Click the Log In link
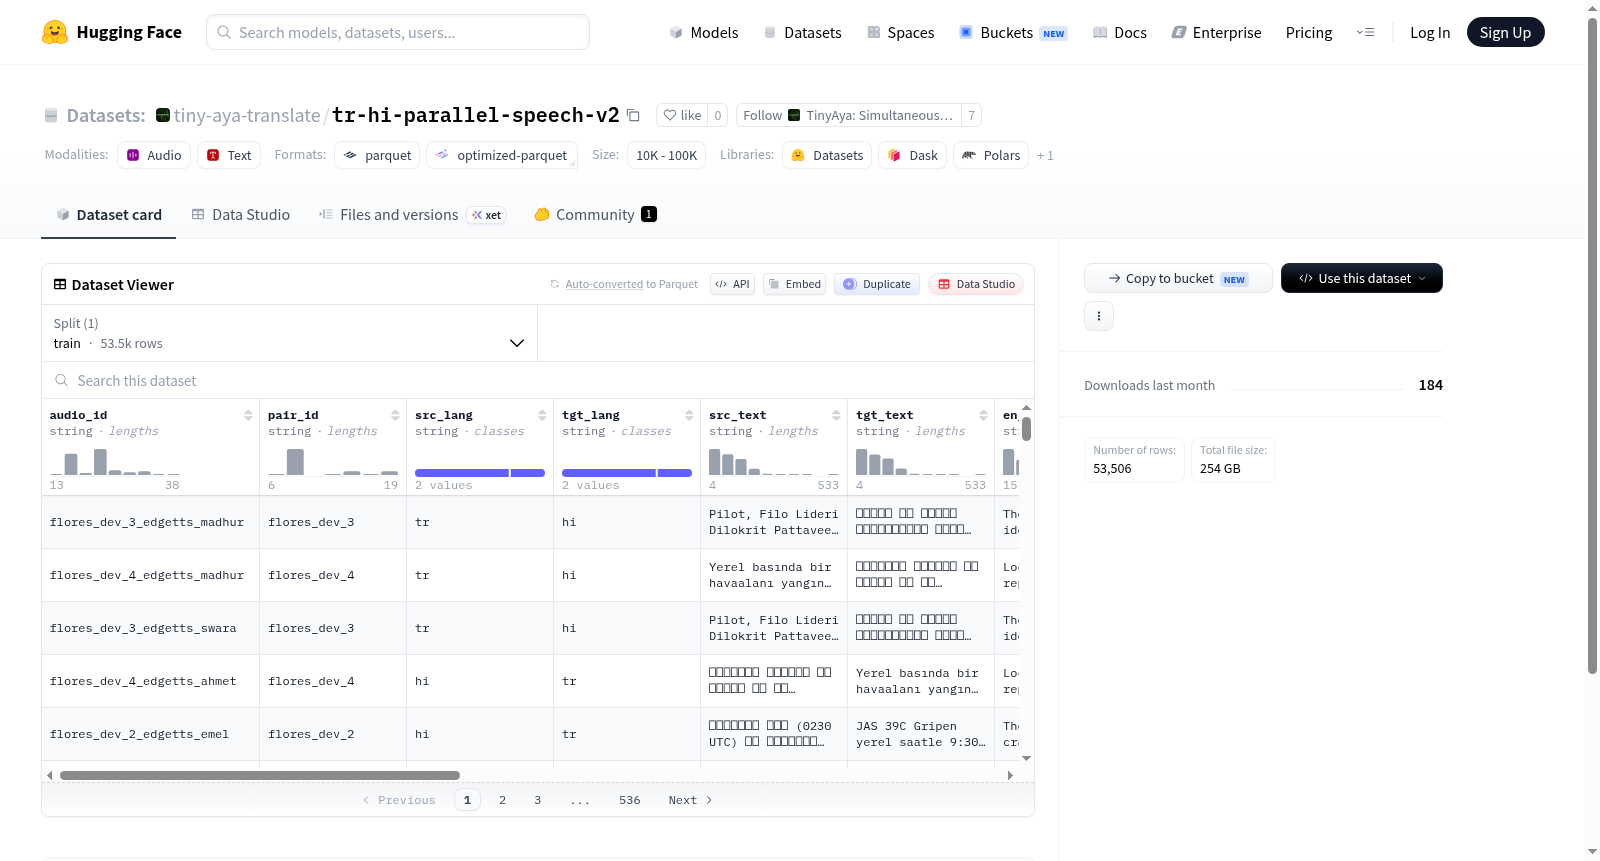Image resolution: width=1600 pixels, height=861 pixels. coord(1430,32)
